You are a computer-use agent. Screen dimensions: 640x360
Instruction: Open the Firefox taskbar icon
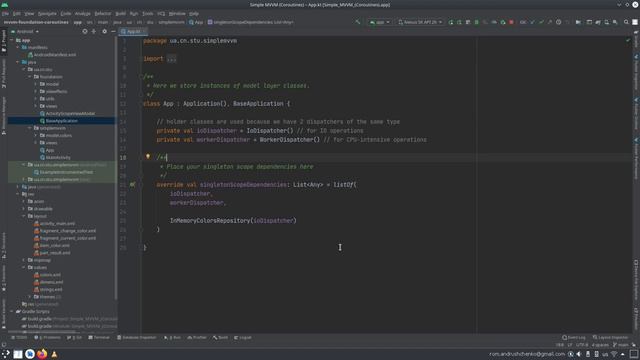42,354
